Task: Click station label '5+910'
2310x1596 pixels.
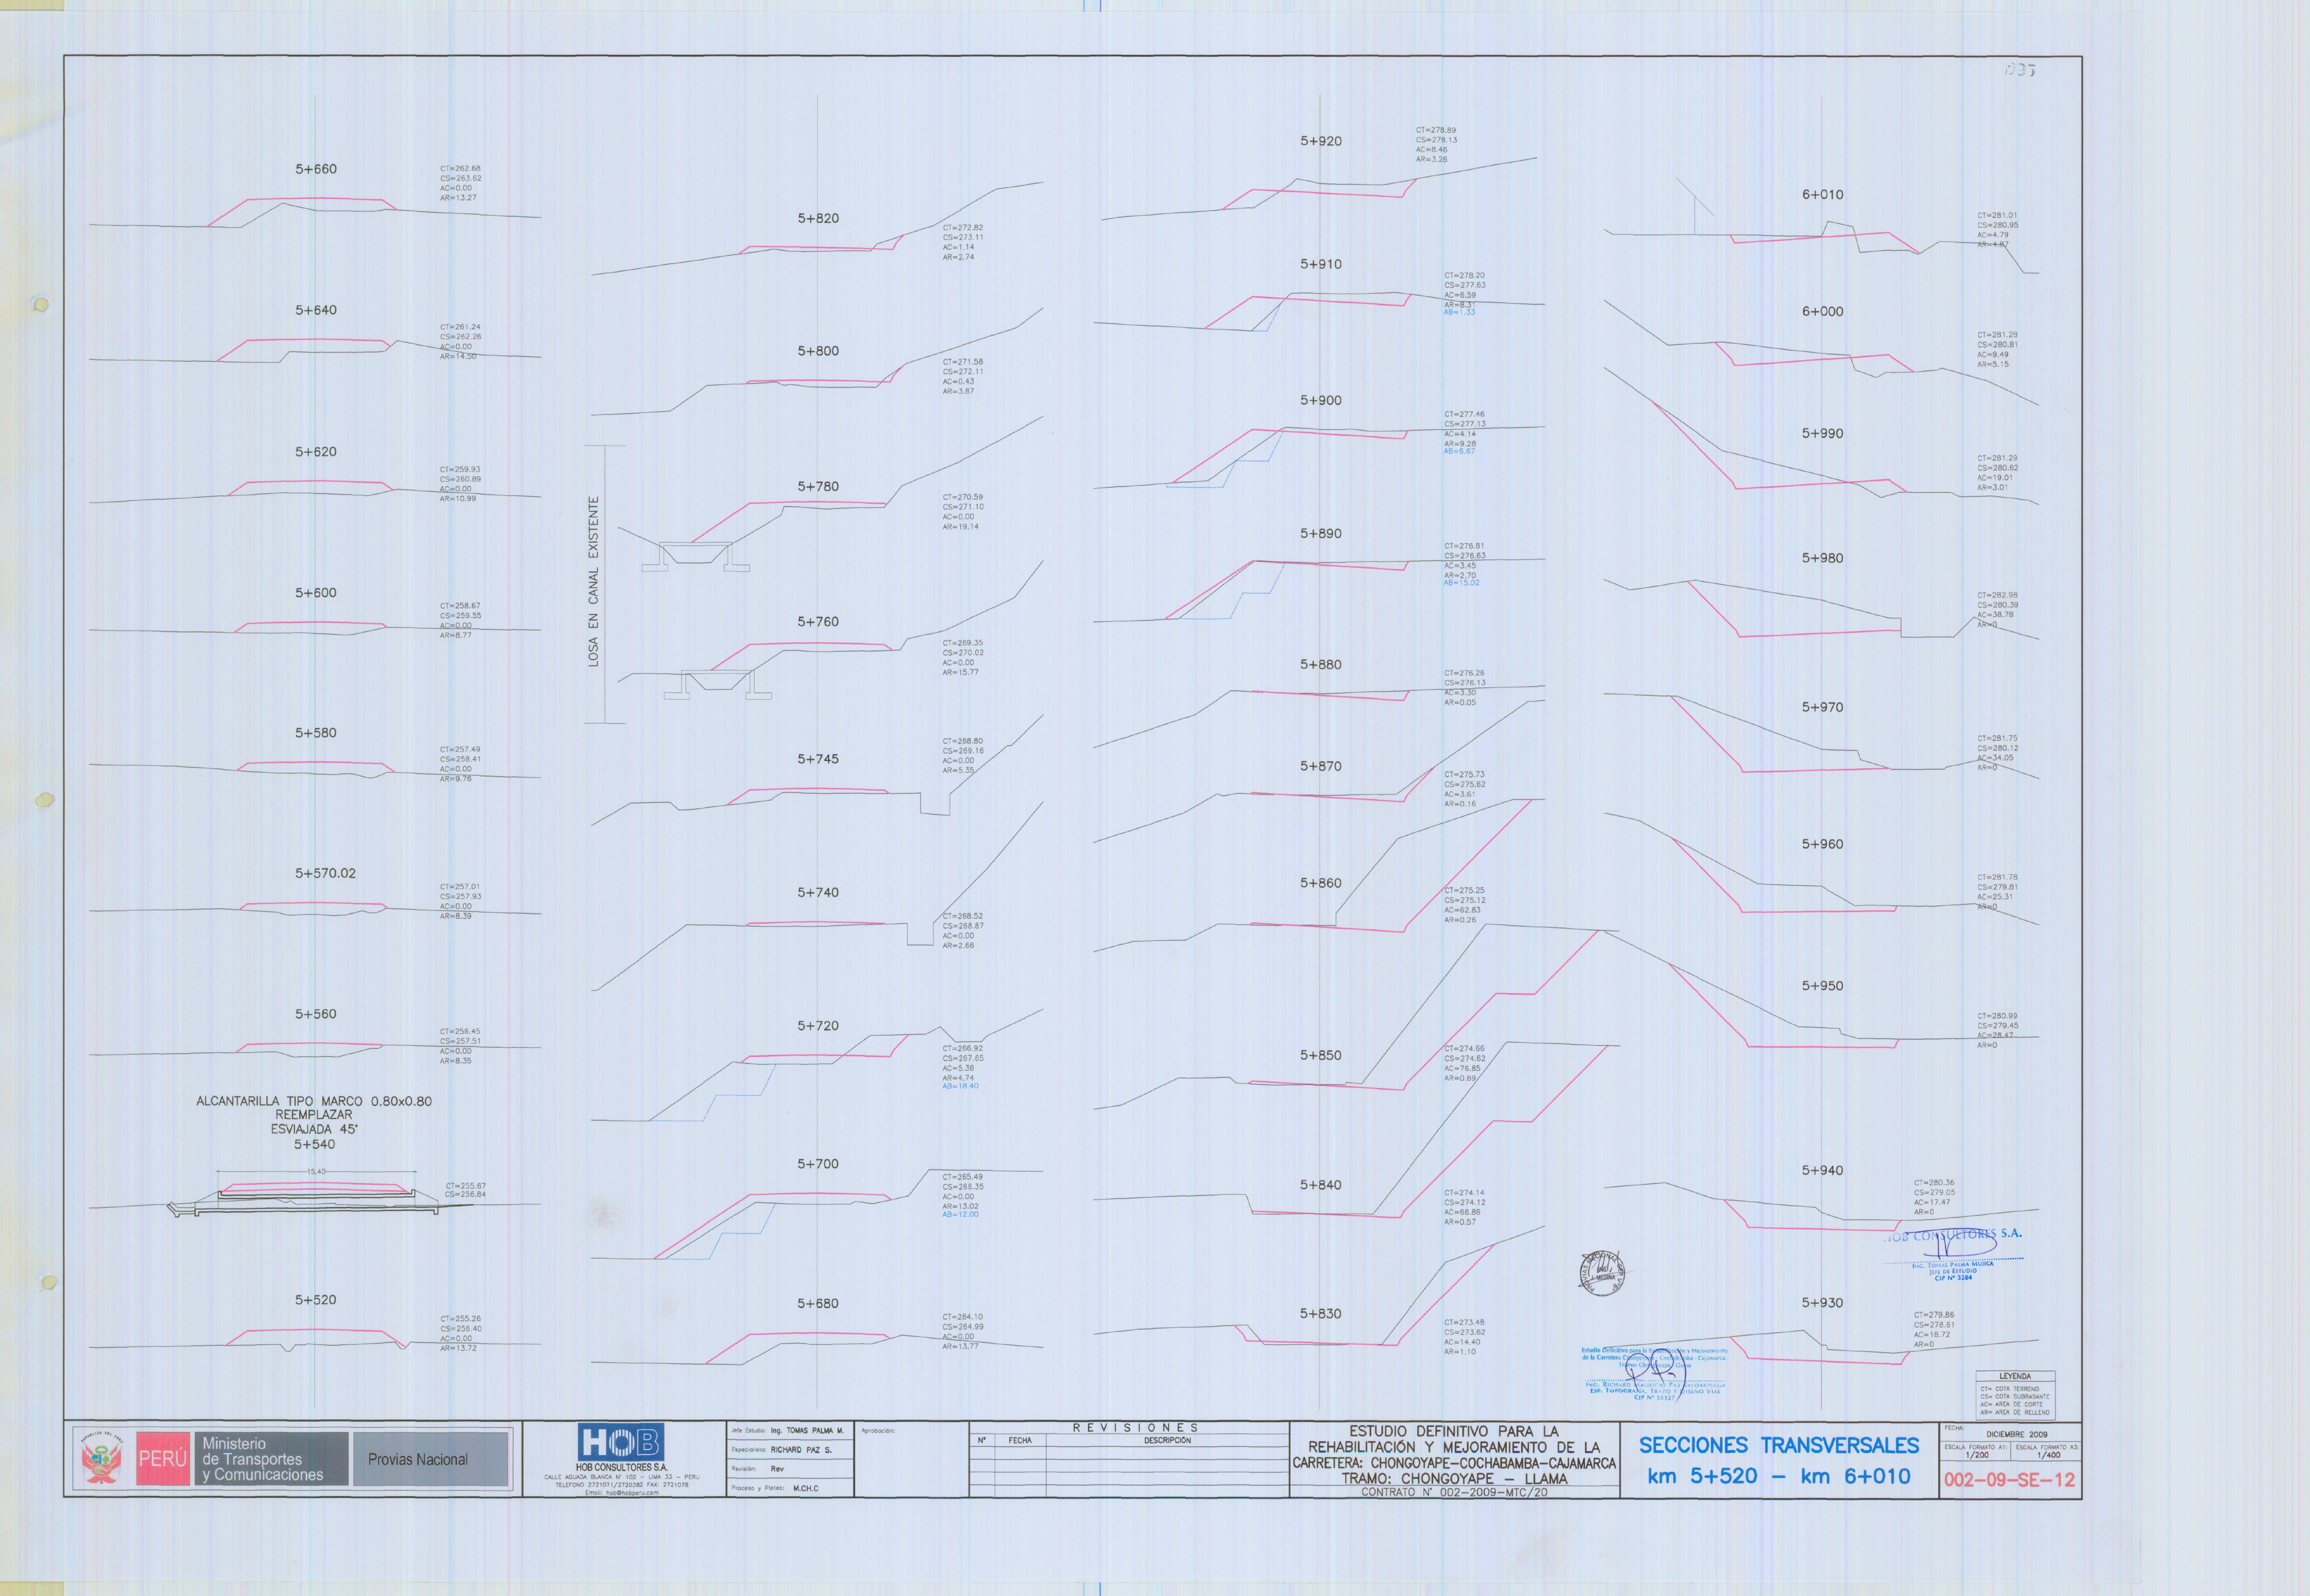Action: 1321,264
